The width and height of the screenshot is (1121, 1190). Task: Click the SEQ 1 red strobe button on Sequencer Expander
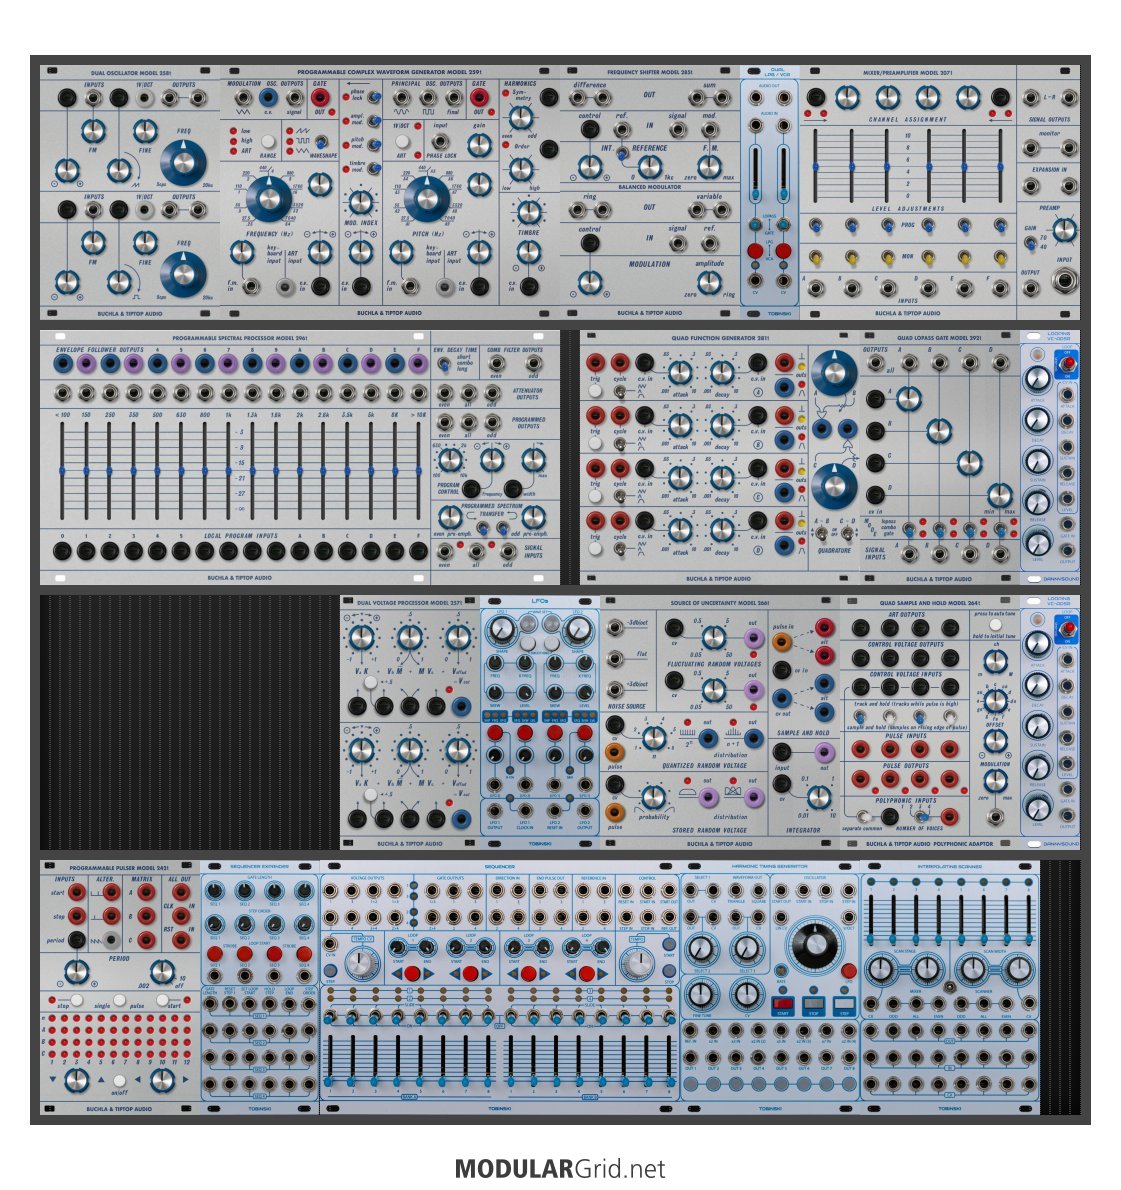point(215,953)
